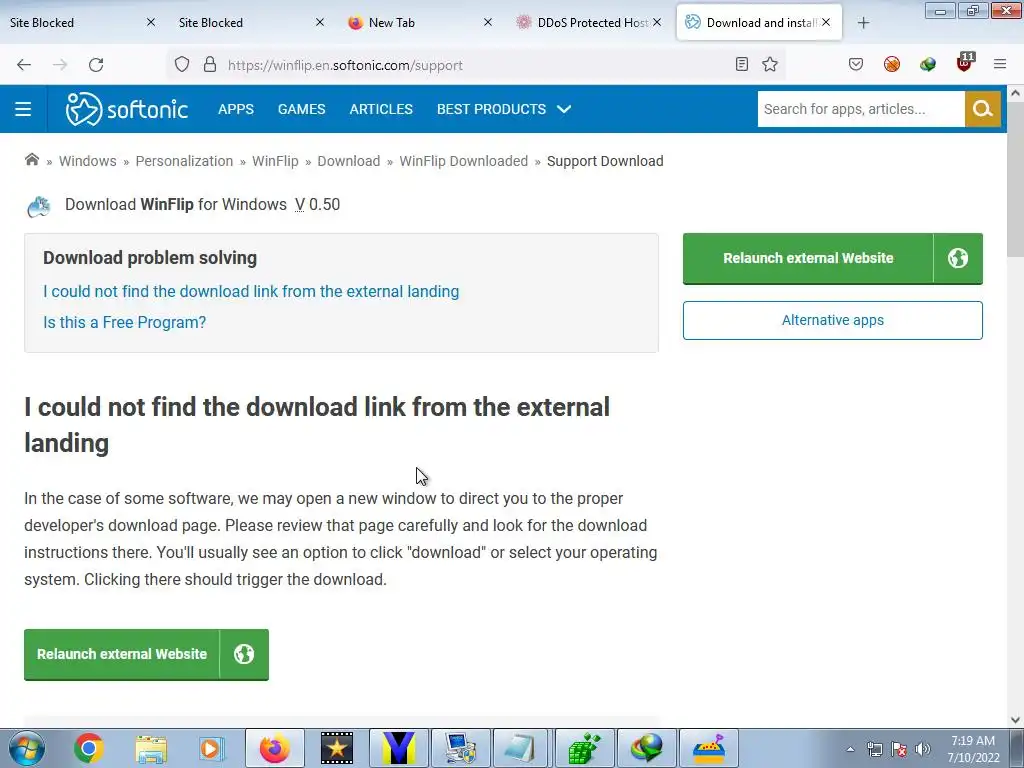Click the green cubes taskbar icon

(584, 748)
